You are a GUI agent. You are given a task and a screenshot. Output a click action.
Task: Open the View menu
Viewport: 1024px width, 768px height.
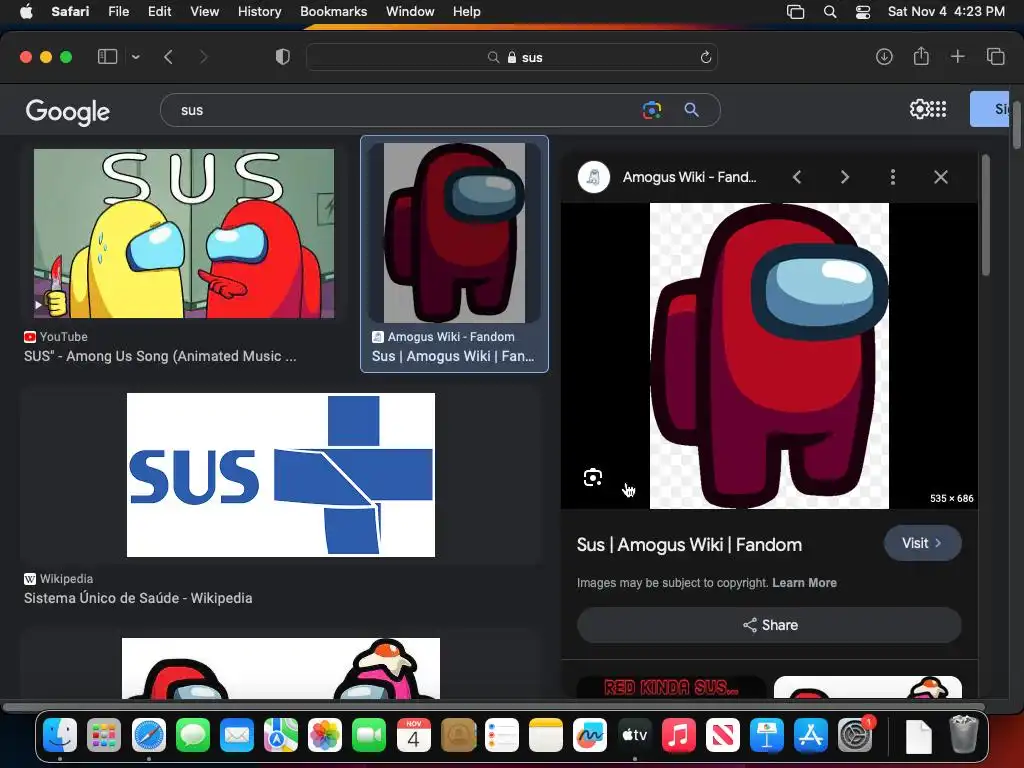point(204,11)
